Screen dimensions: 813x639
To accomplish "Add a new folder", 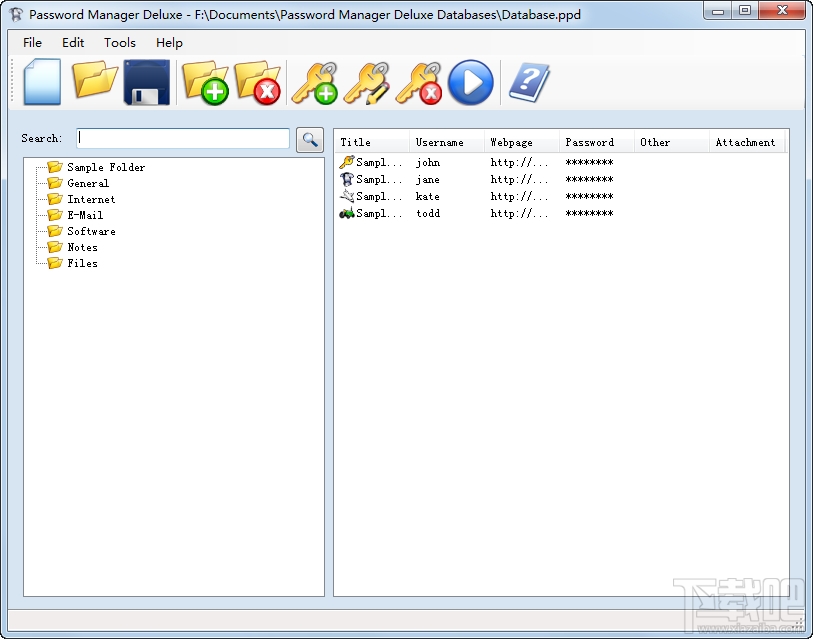I will coord(203,83).
